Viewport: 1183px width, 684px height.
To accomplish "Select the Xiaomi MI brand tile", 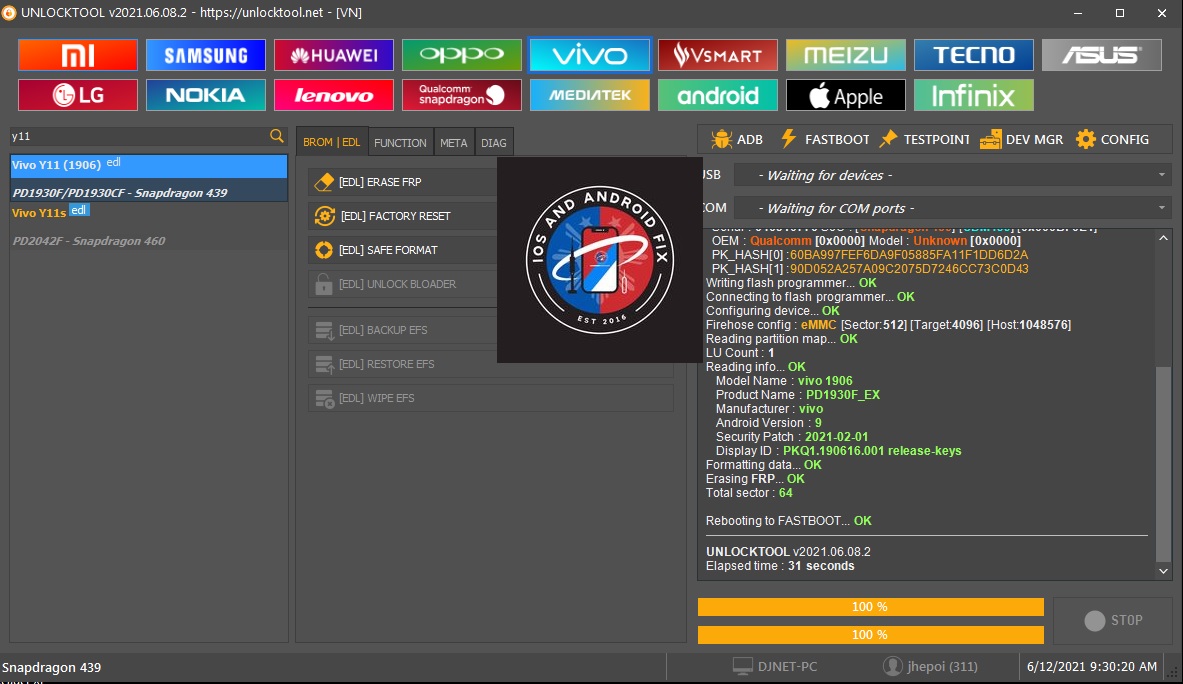I will click(78, 55).
